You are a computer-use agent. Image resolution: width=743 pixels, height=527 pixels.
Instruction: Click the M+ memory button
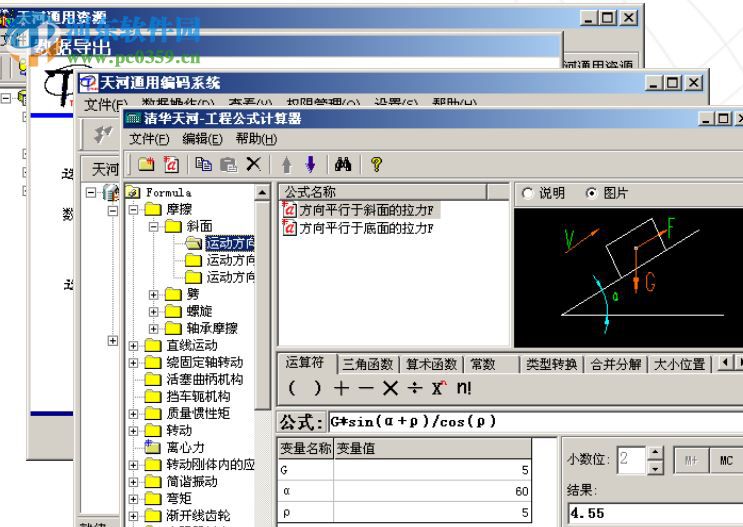692,460
